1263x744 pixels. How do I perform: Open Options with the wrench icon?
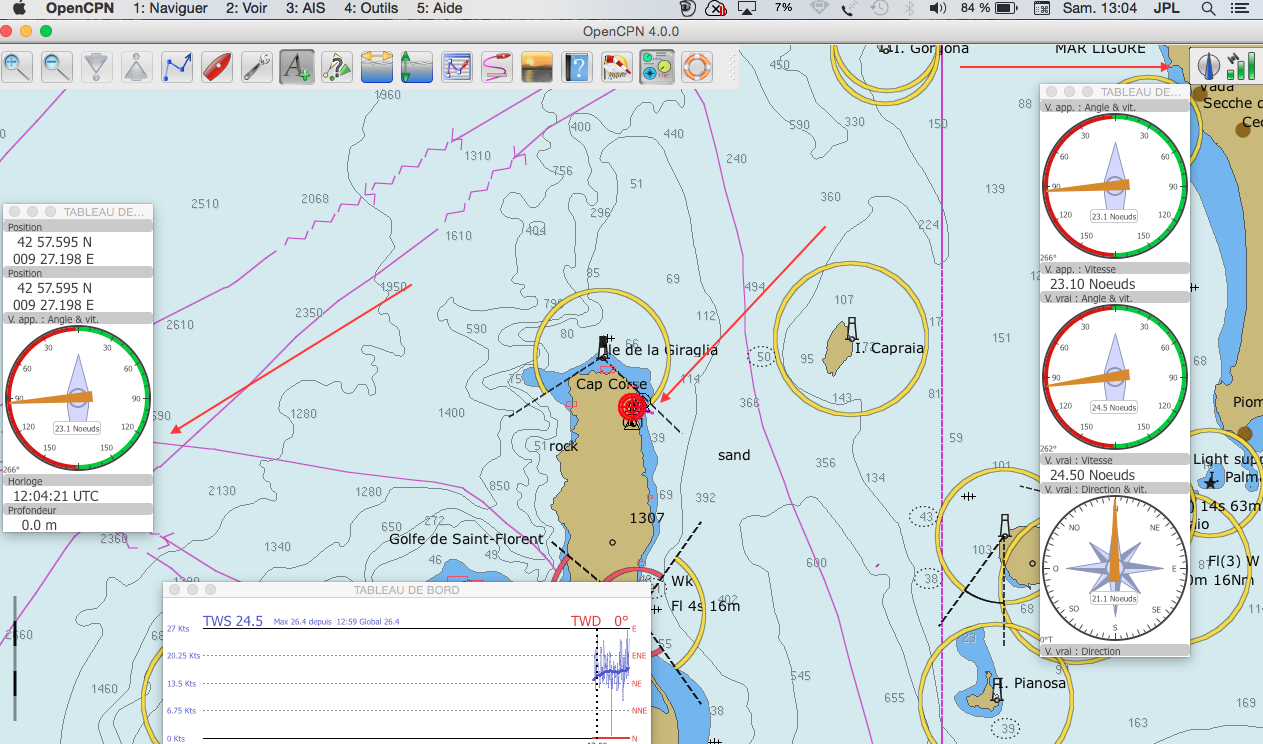click(x=257, y=67)
